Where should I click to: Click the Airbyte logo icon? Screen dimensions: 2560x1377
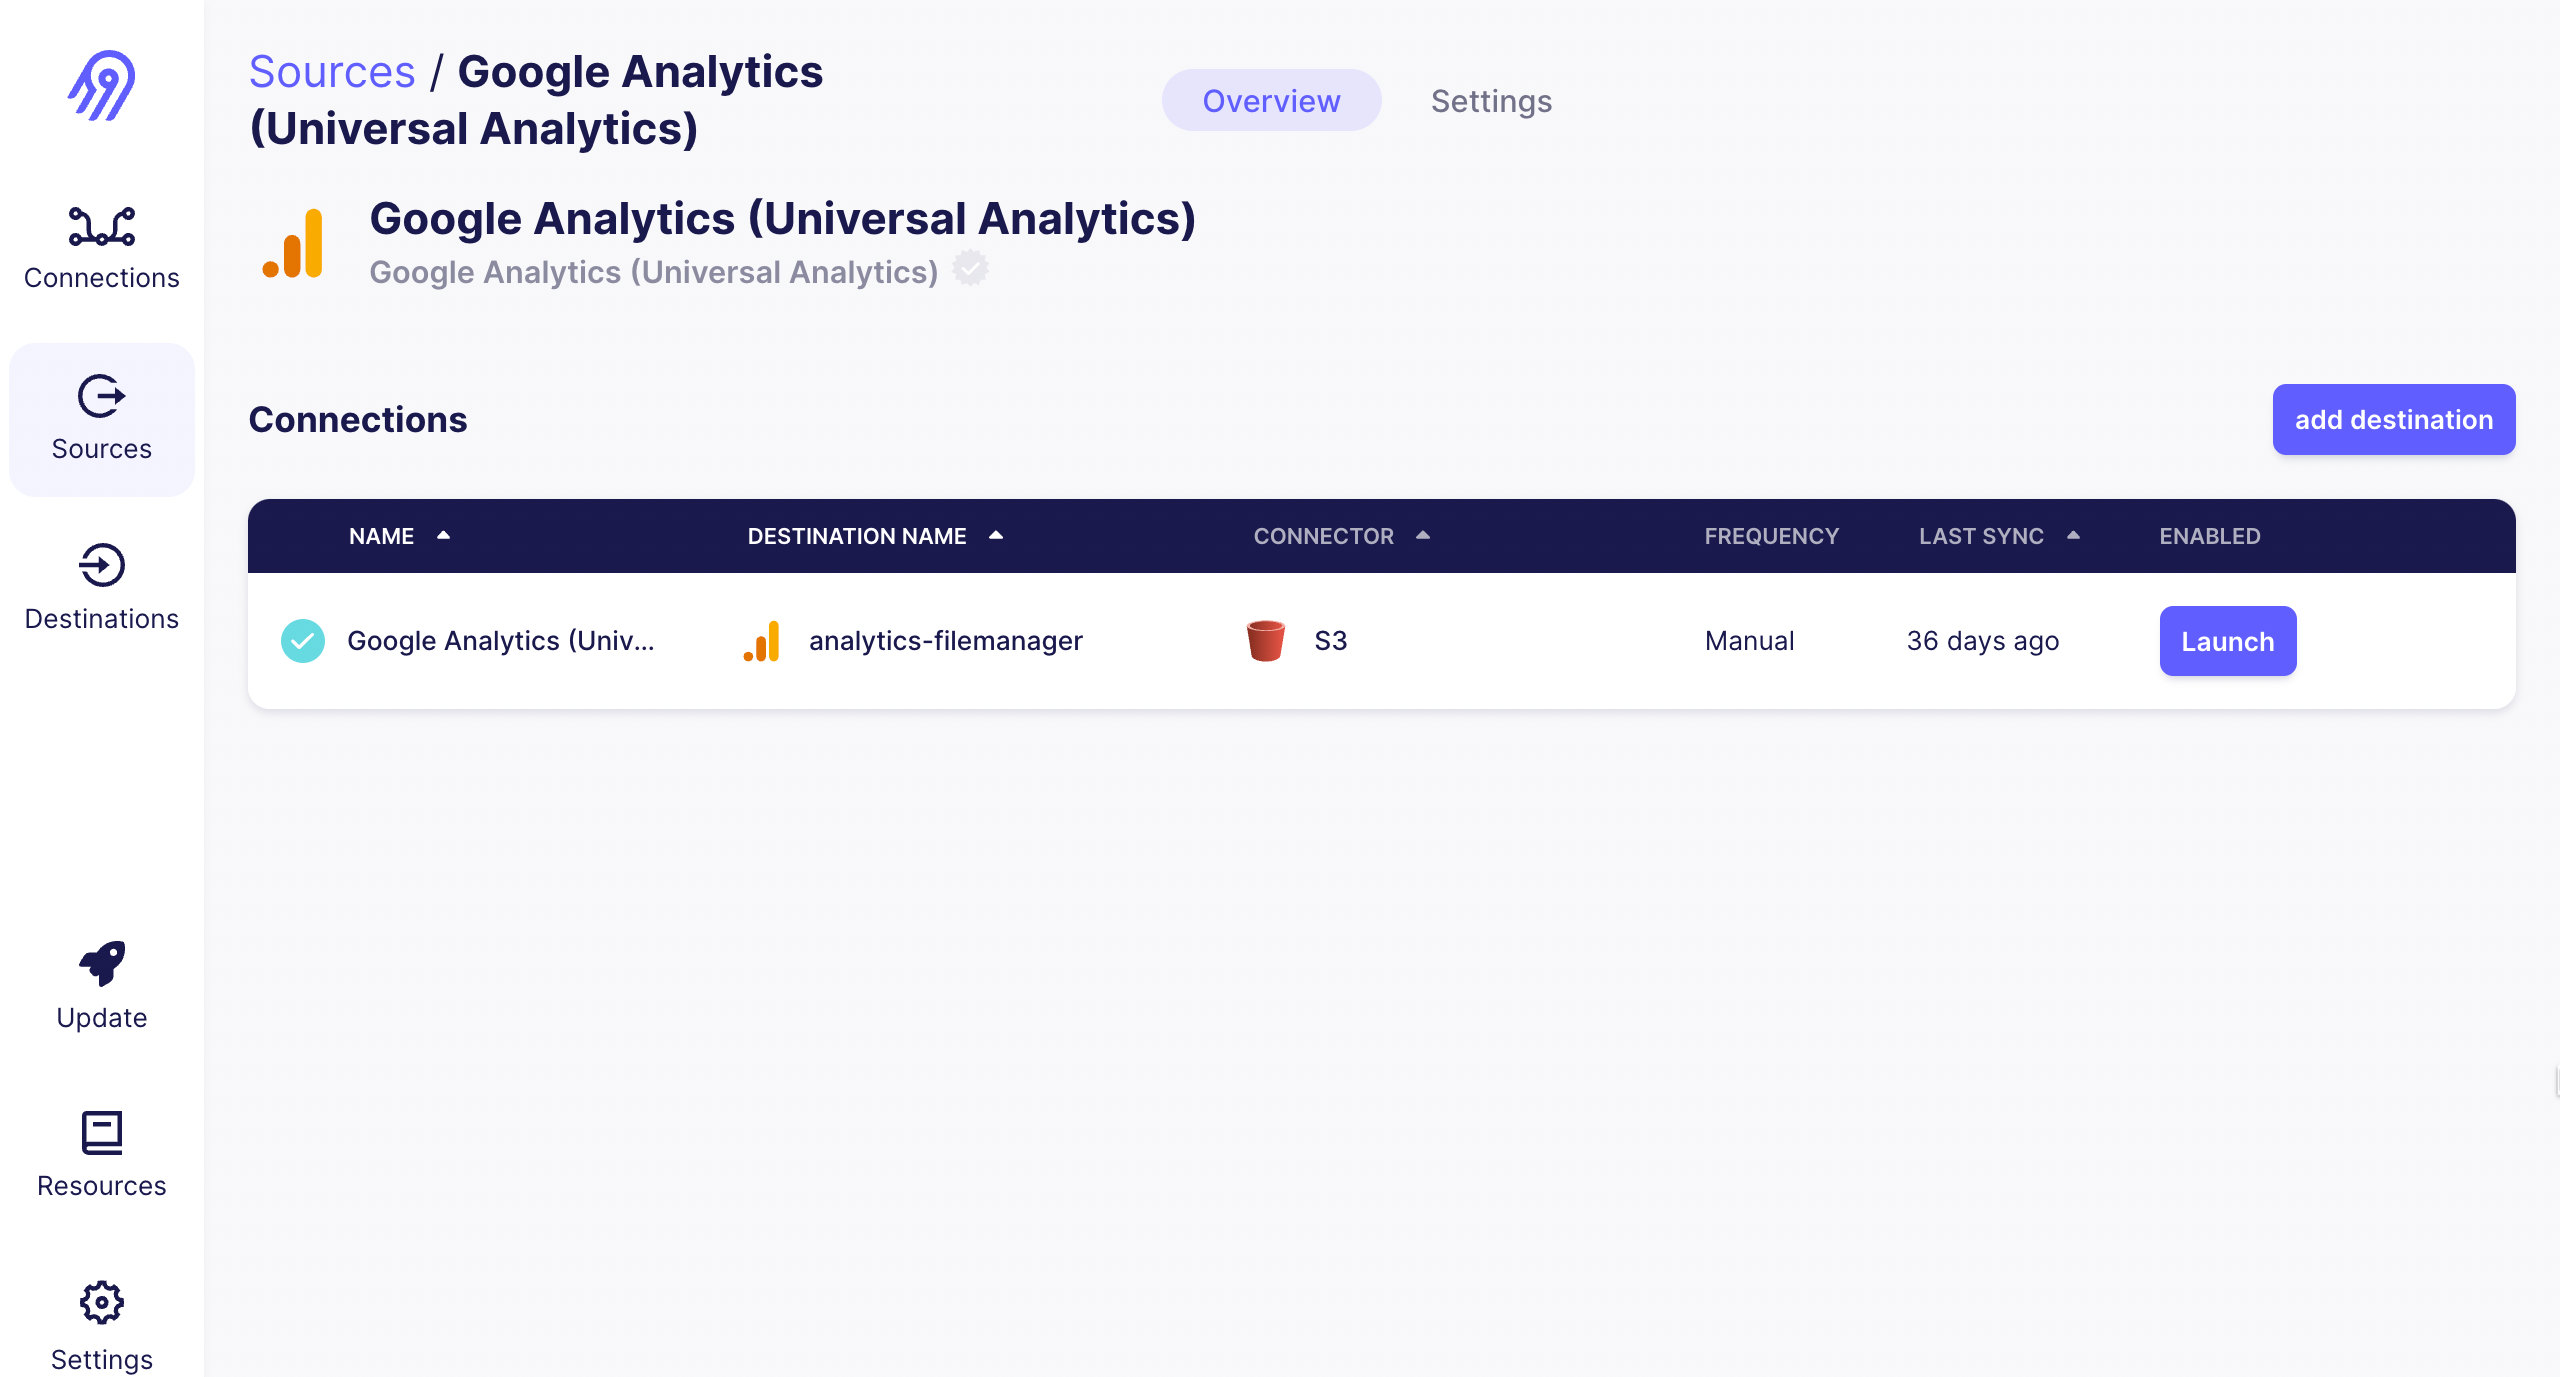tap(102, 86)
